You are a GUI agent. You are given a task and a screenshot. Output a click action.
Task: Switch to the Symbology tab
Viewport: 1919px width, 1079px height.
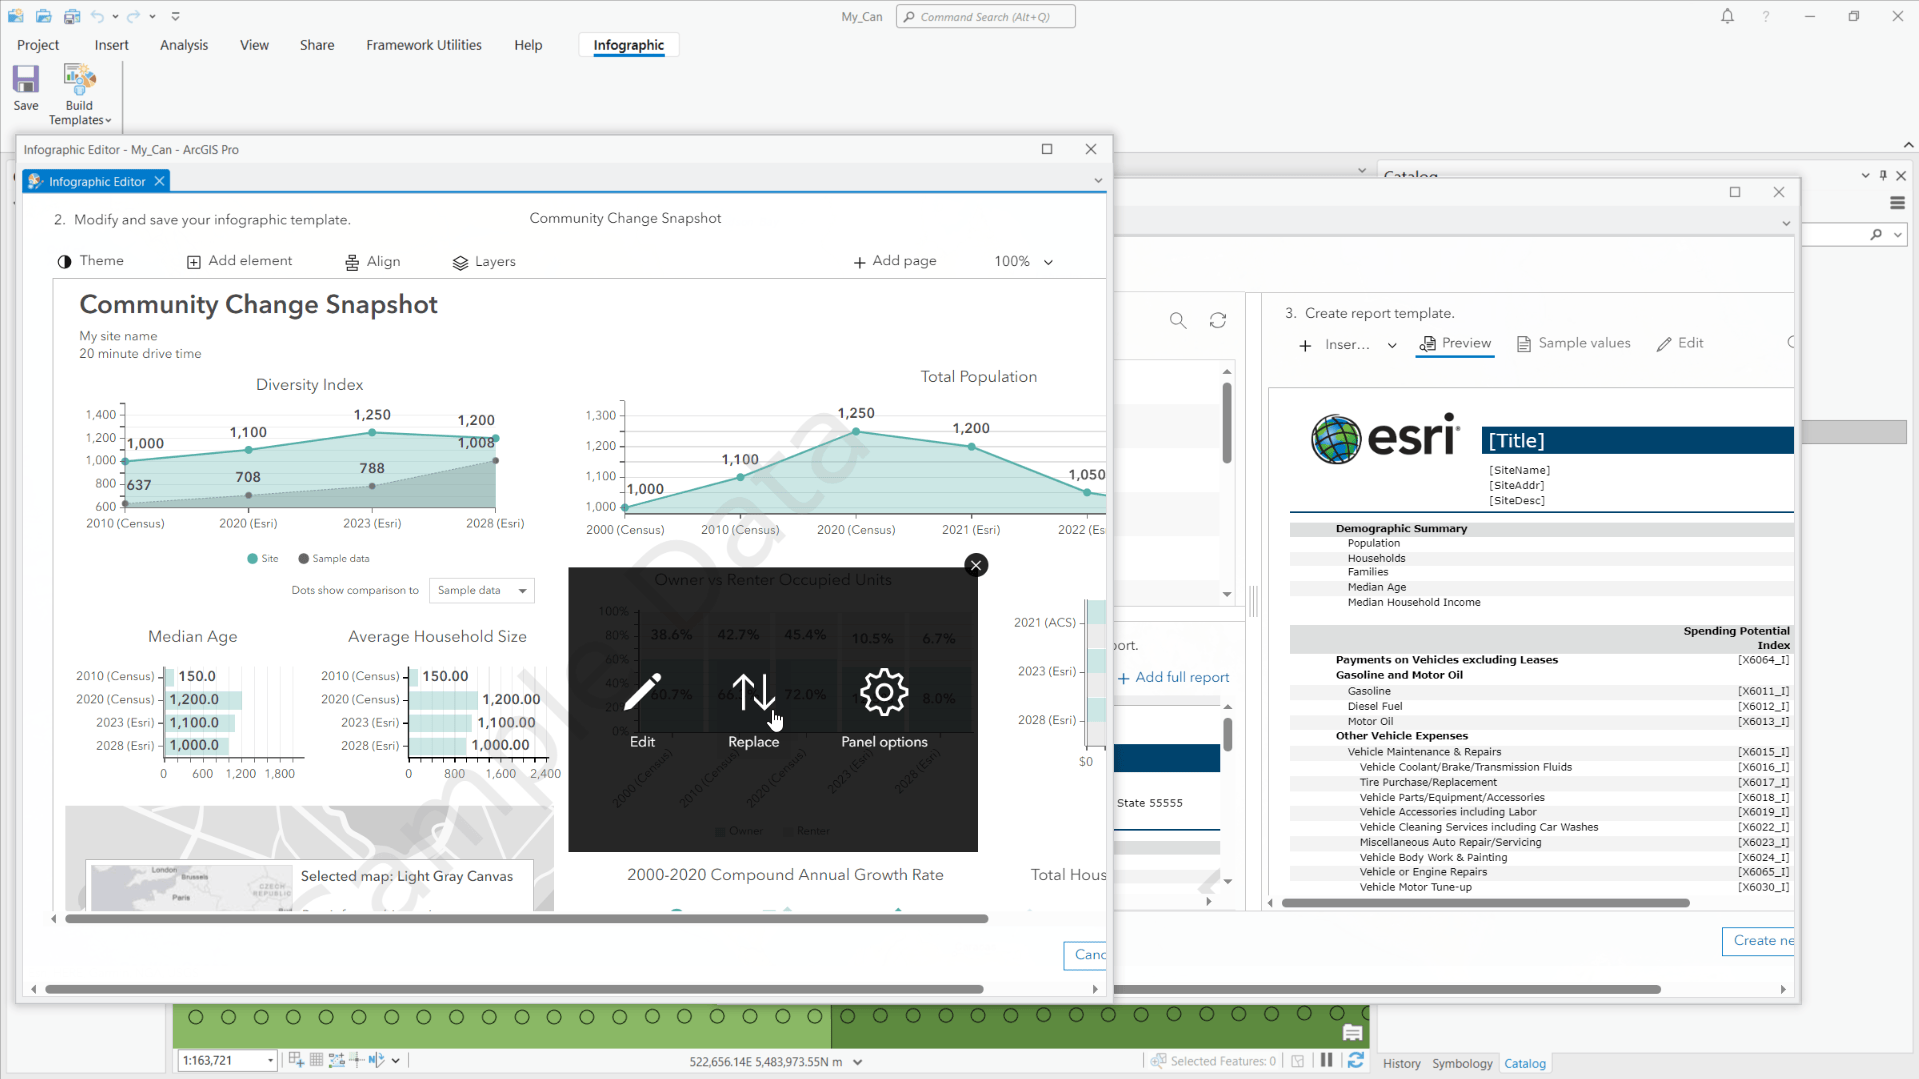(1462, 1063)
